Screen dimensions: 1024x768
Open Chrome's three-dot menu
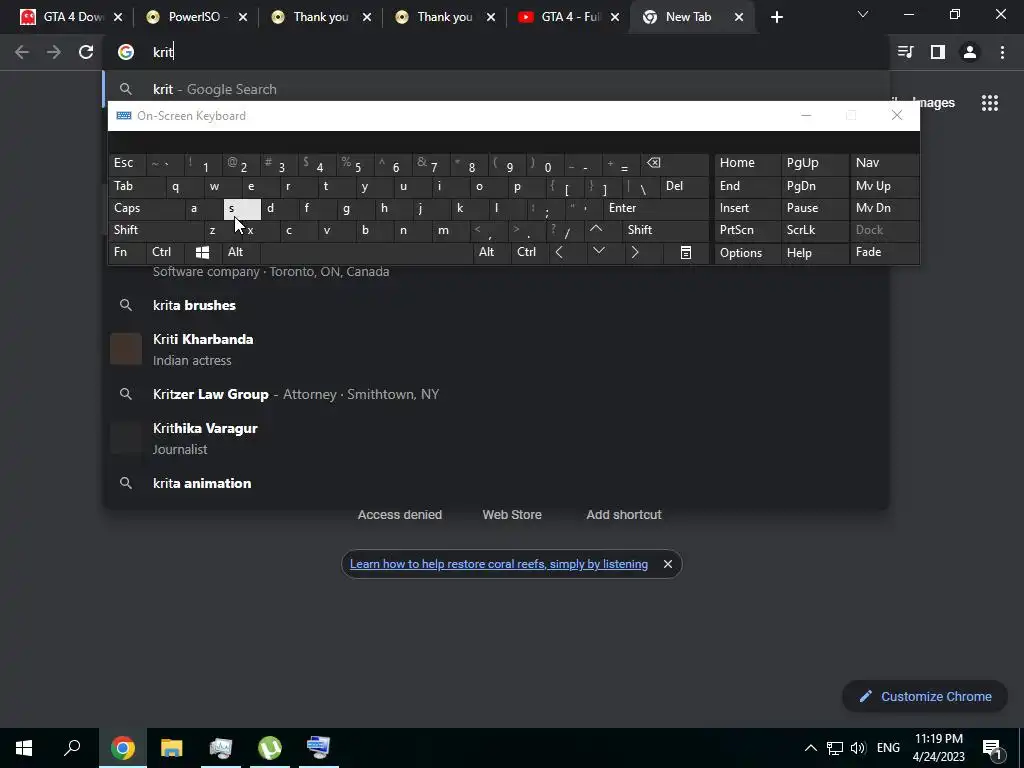click(1002, 52)
